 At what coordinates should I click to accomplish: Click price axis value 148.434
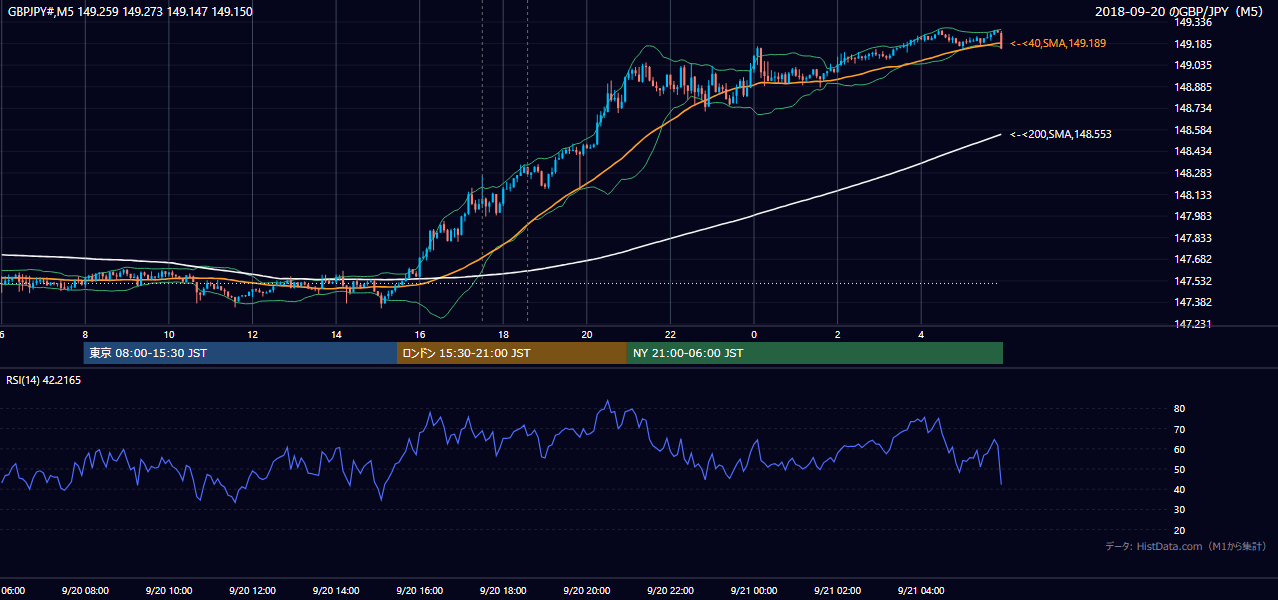(x=1193, y=151)
